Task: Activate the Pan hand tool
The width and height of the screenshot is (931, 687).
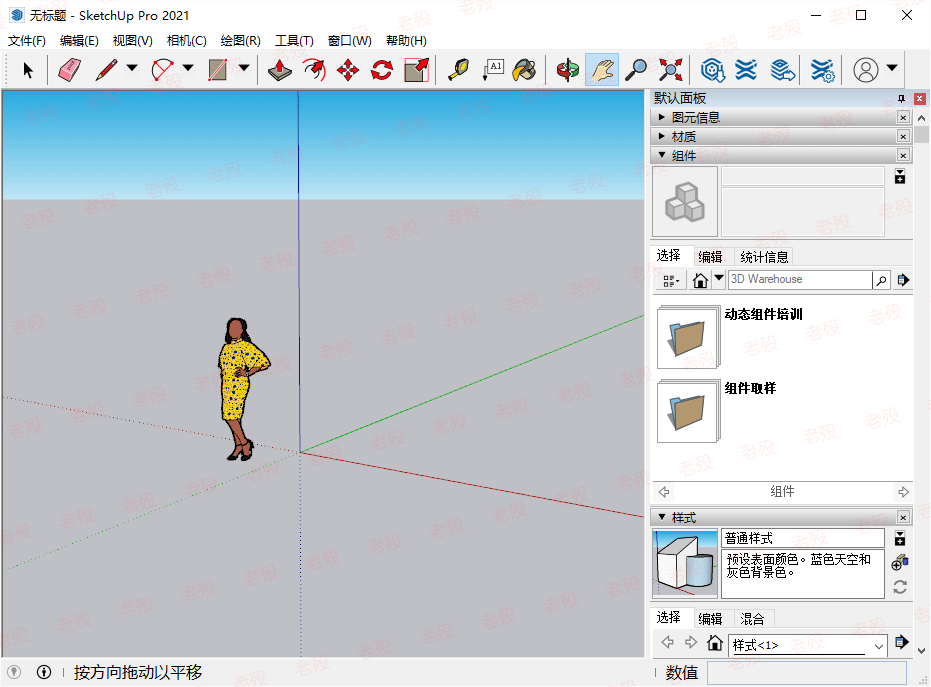Action: pos(602,70)
